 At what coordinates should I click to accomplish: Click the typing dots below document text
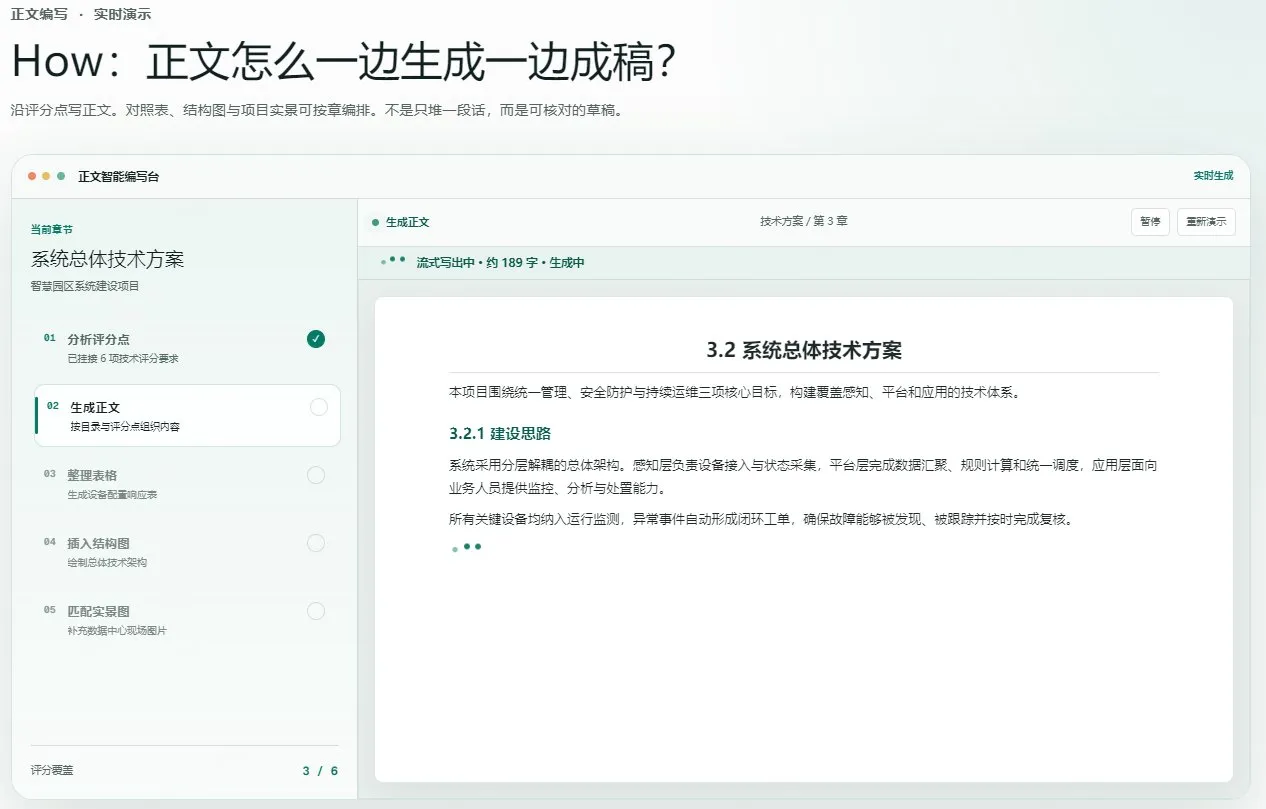pyautogui.click(x=467, y=547)
